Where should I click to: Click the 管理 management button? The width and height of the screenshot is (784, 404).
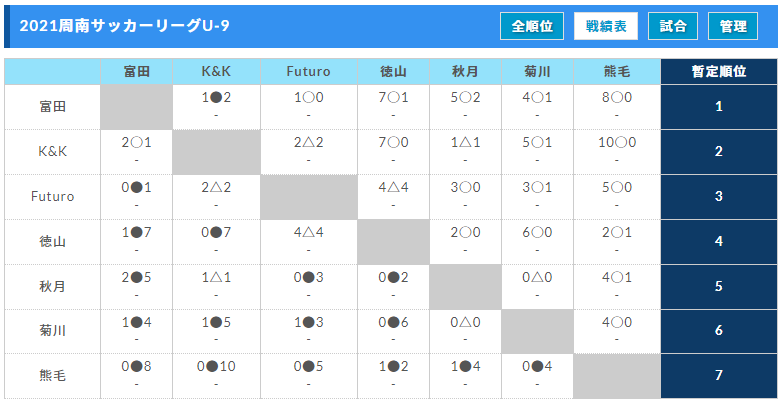(x=732, y=26)
